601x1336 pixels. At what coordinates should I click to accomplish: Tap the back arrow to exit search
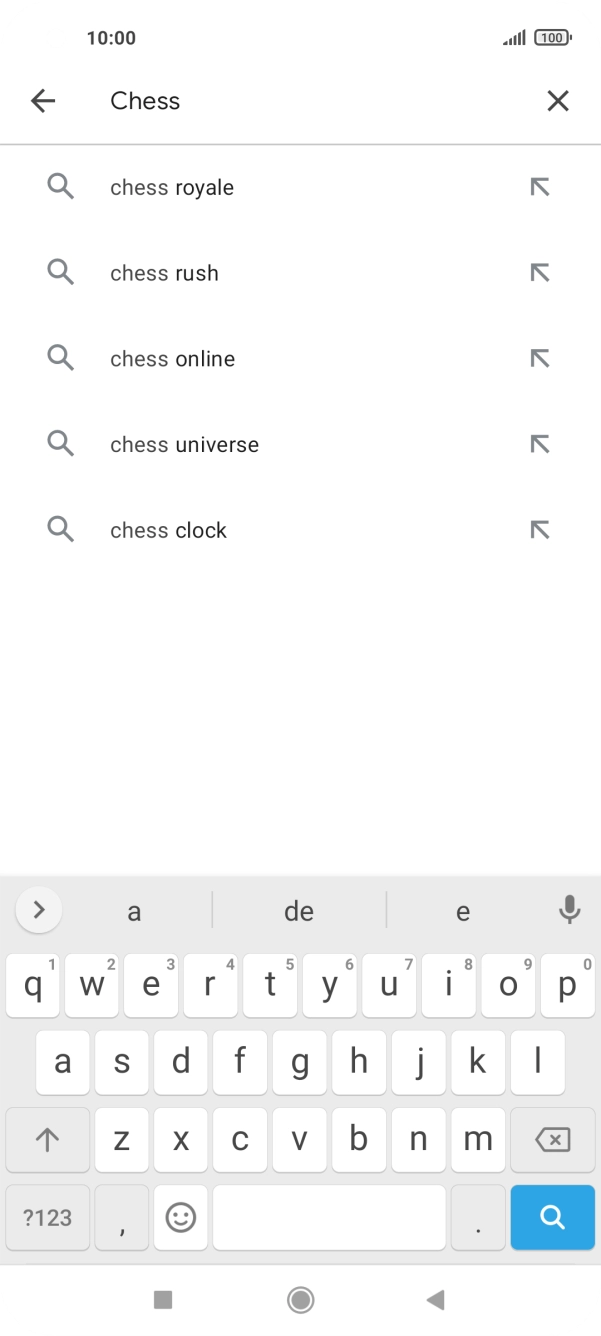click(x=43, y=100)
